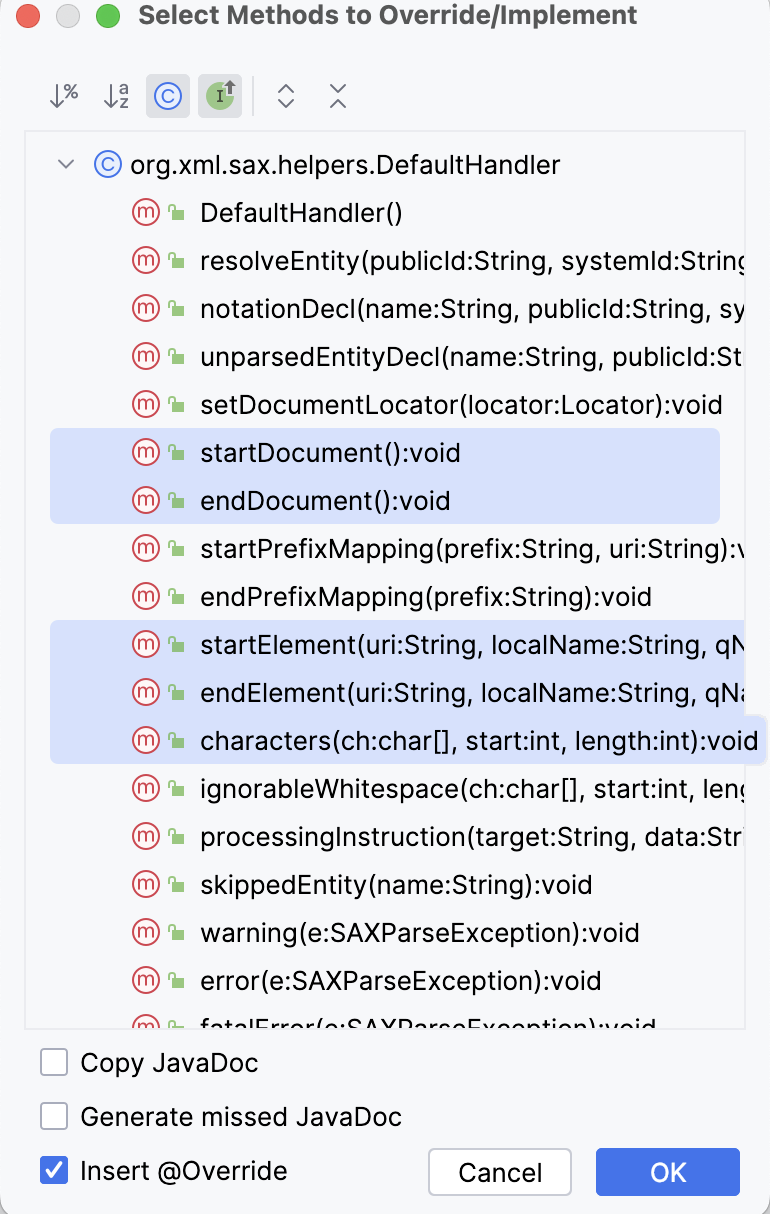Image resolution: width=770 pixels, height=1214 pixels.
Task: Collapse the DefaultHandler tree node
Action: (64, 164)
